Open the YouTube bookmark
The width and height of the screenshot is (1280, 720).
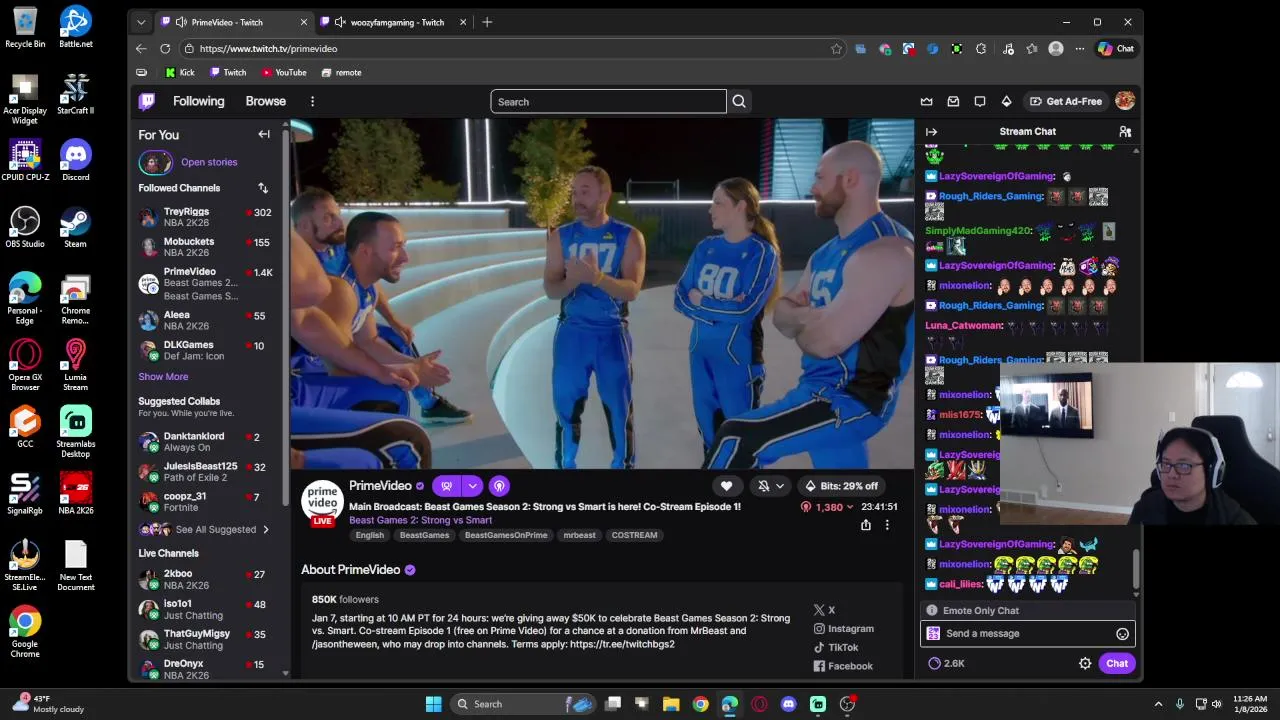click(x=284, y=72)
